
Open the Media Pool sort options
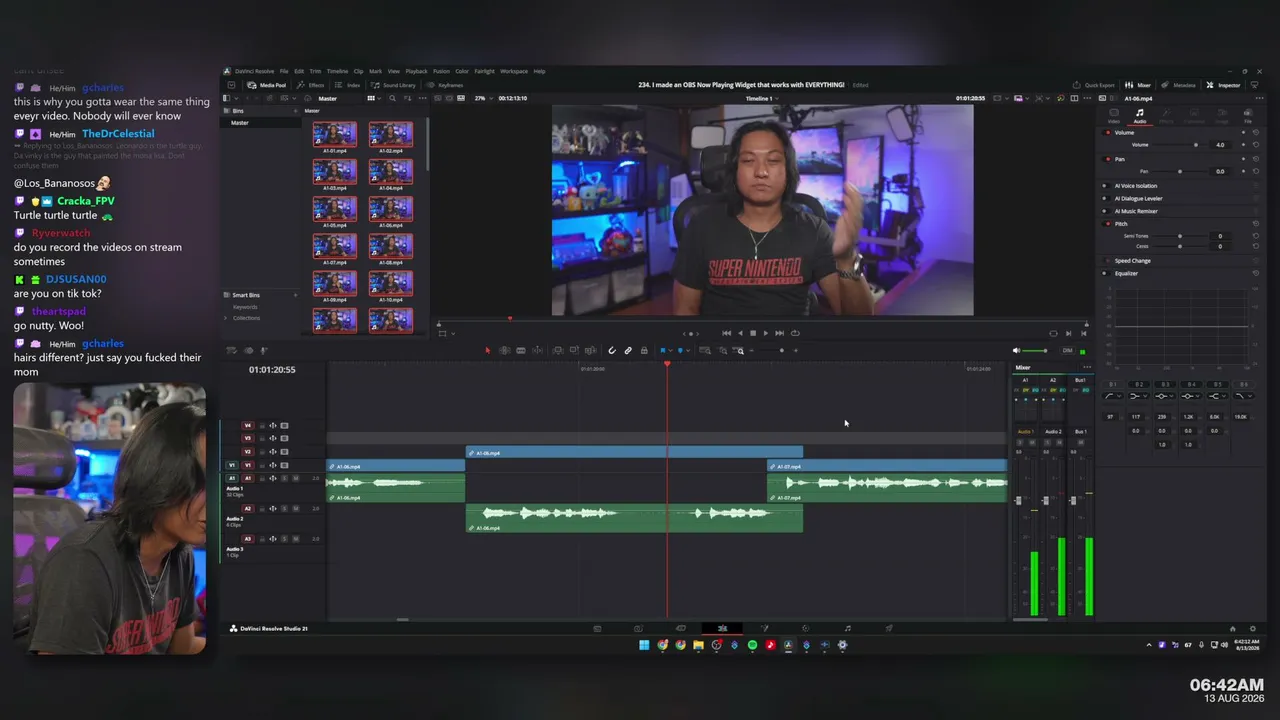tap(406, 98)
